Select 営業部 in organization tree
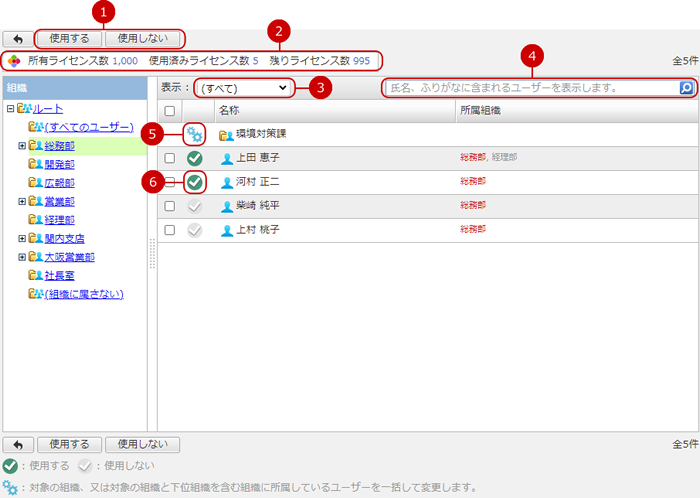The height and width of the screenshot is (498, 700). point(59,202)
